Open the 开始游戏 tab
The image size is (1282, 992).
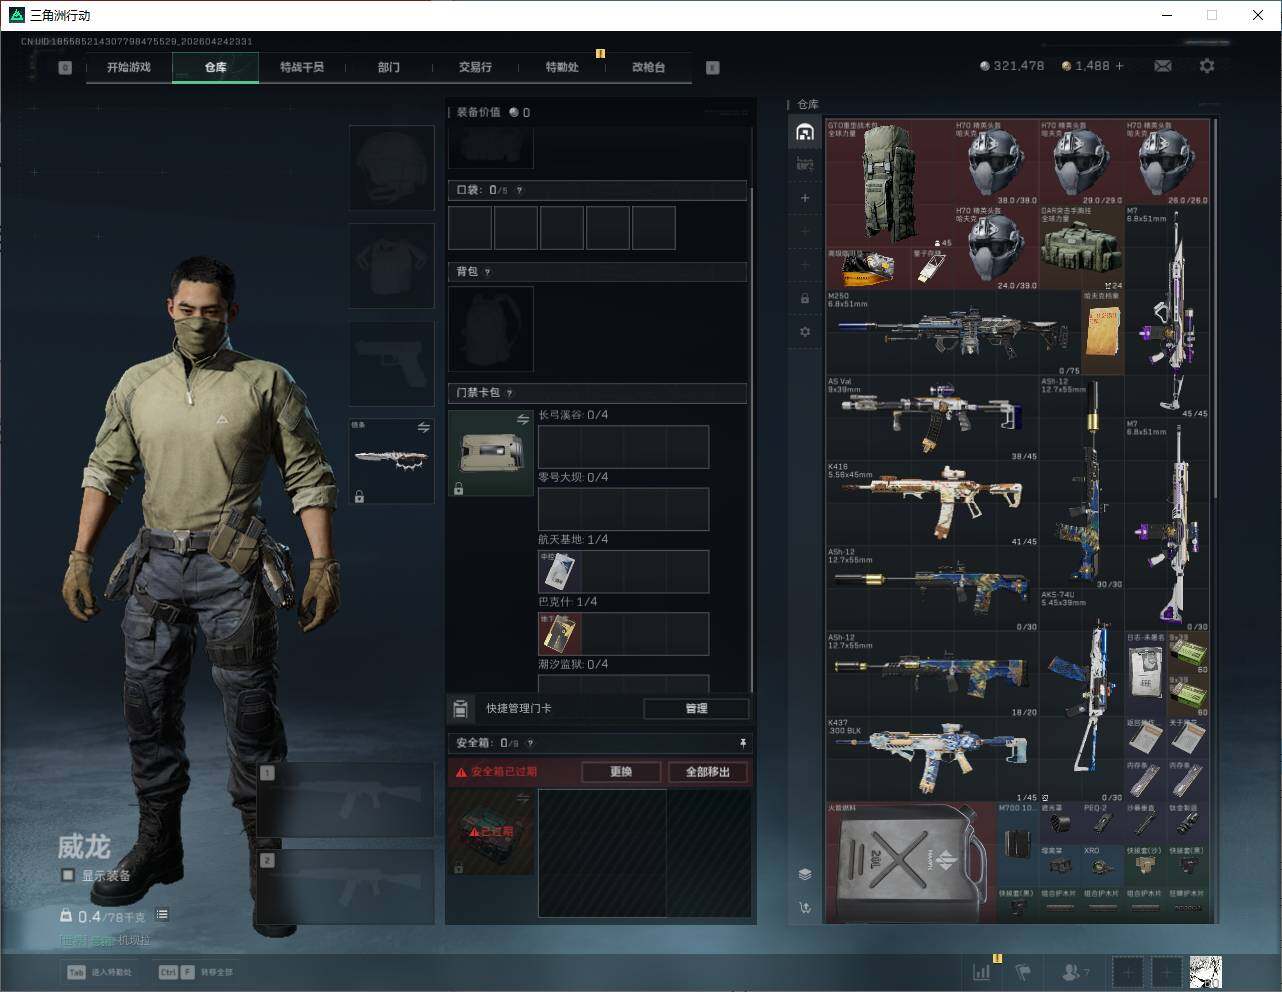[x=129, y=67]
